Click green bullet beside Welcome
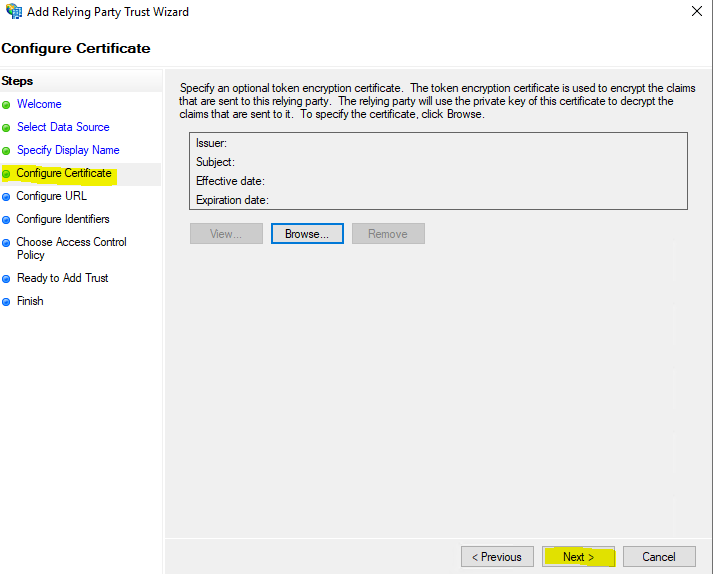 pos(6,105)
